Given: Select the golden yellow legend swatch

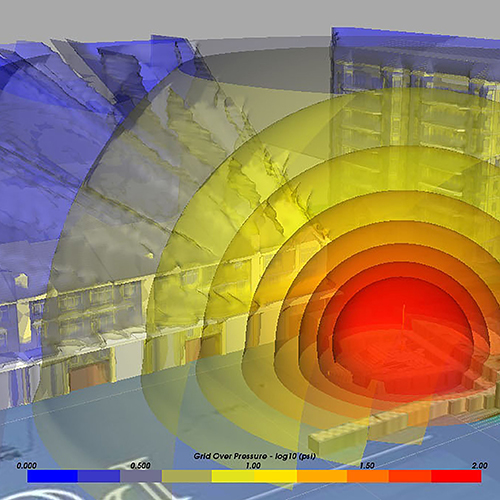Looking at the screenshot, I should click(x=275, y=476).
